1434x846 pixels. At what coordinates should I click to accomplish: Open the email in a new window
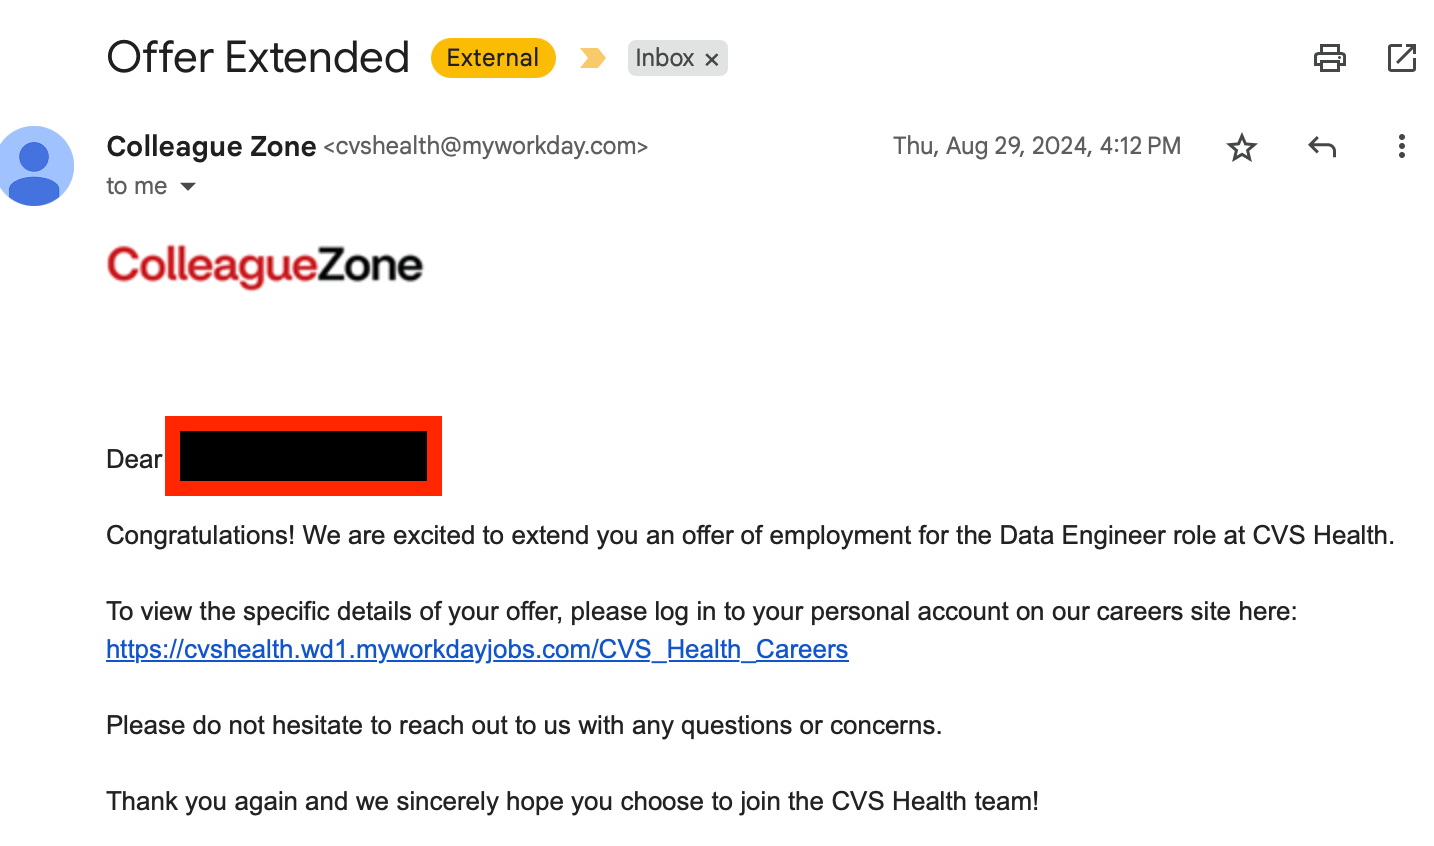(x=1402, y=58)
